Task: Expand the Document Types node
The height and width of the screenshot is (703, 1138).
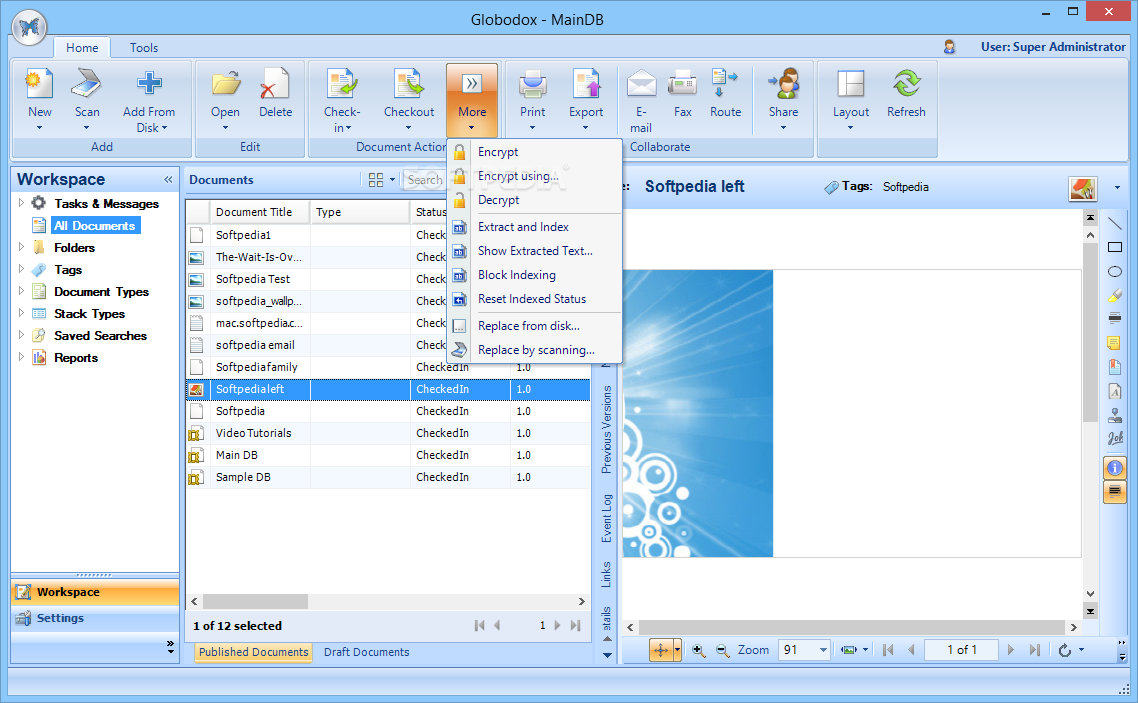Action: (x=21, y=291)
